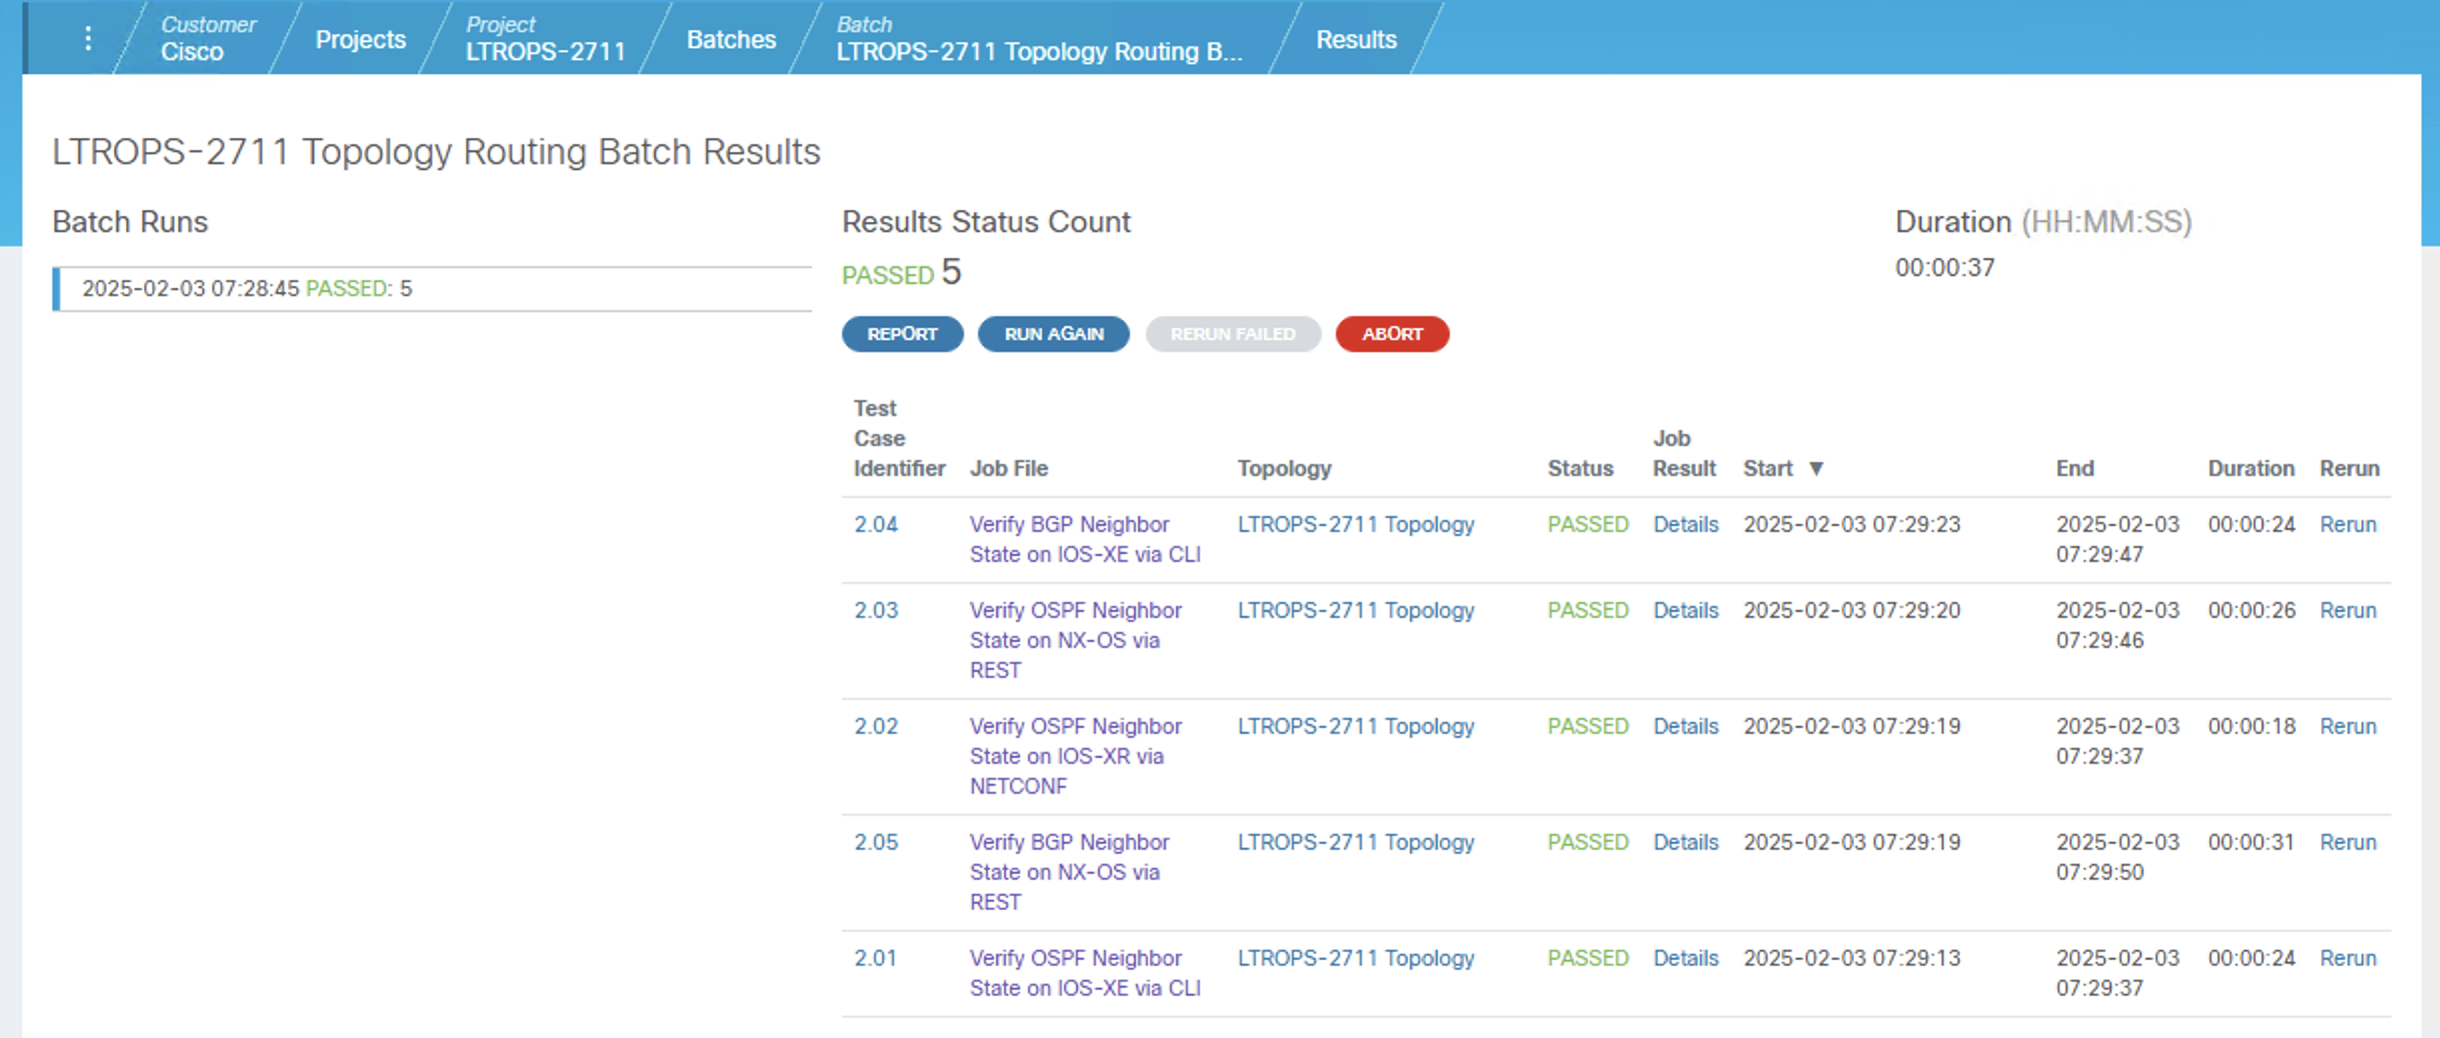Open Verify OSPF Neighbor State on IOS-XR job
The image size is (2440, 1038).
pos(1075,755)
